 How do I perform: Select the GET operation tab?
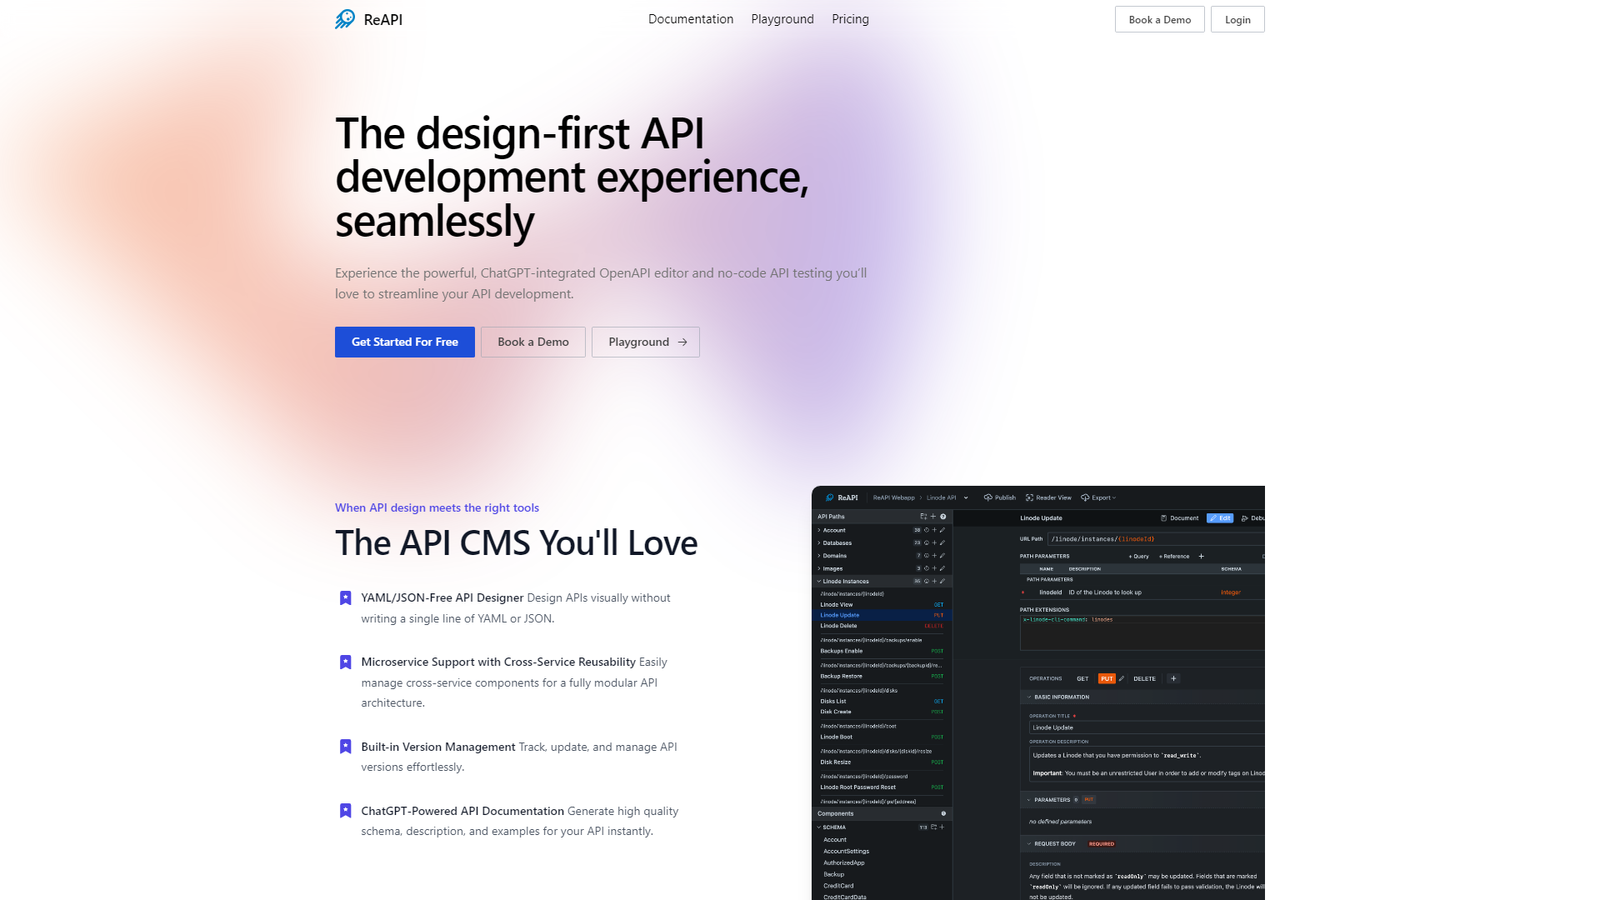[1082, 679]
